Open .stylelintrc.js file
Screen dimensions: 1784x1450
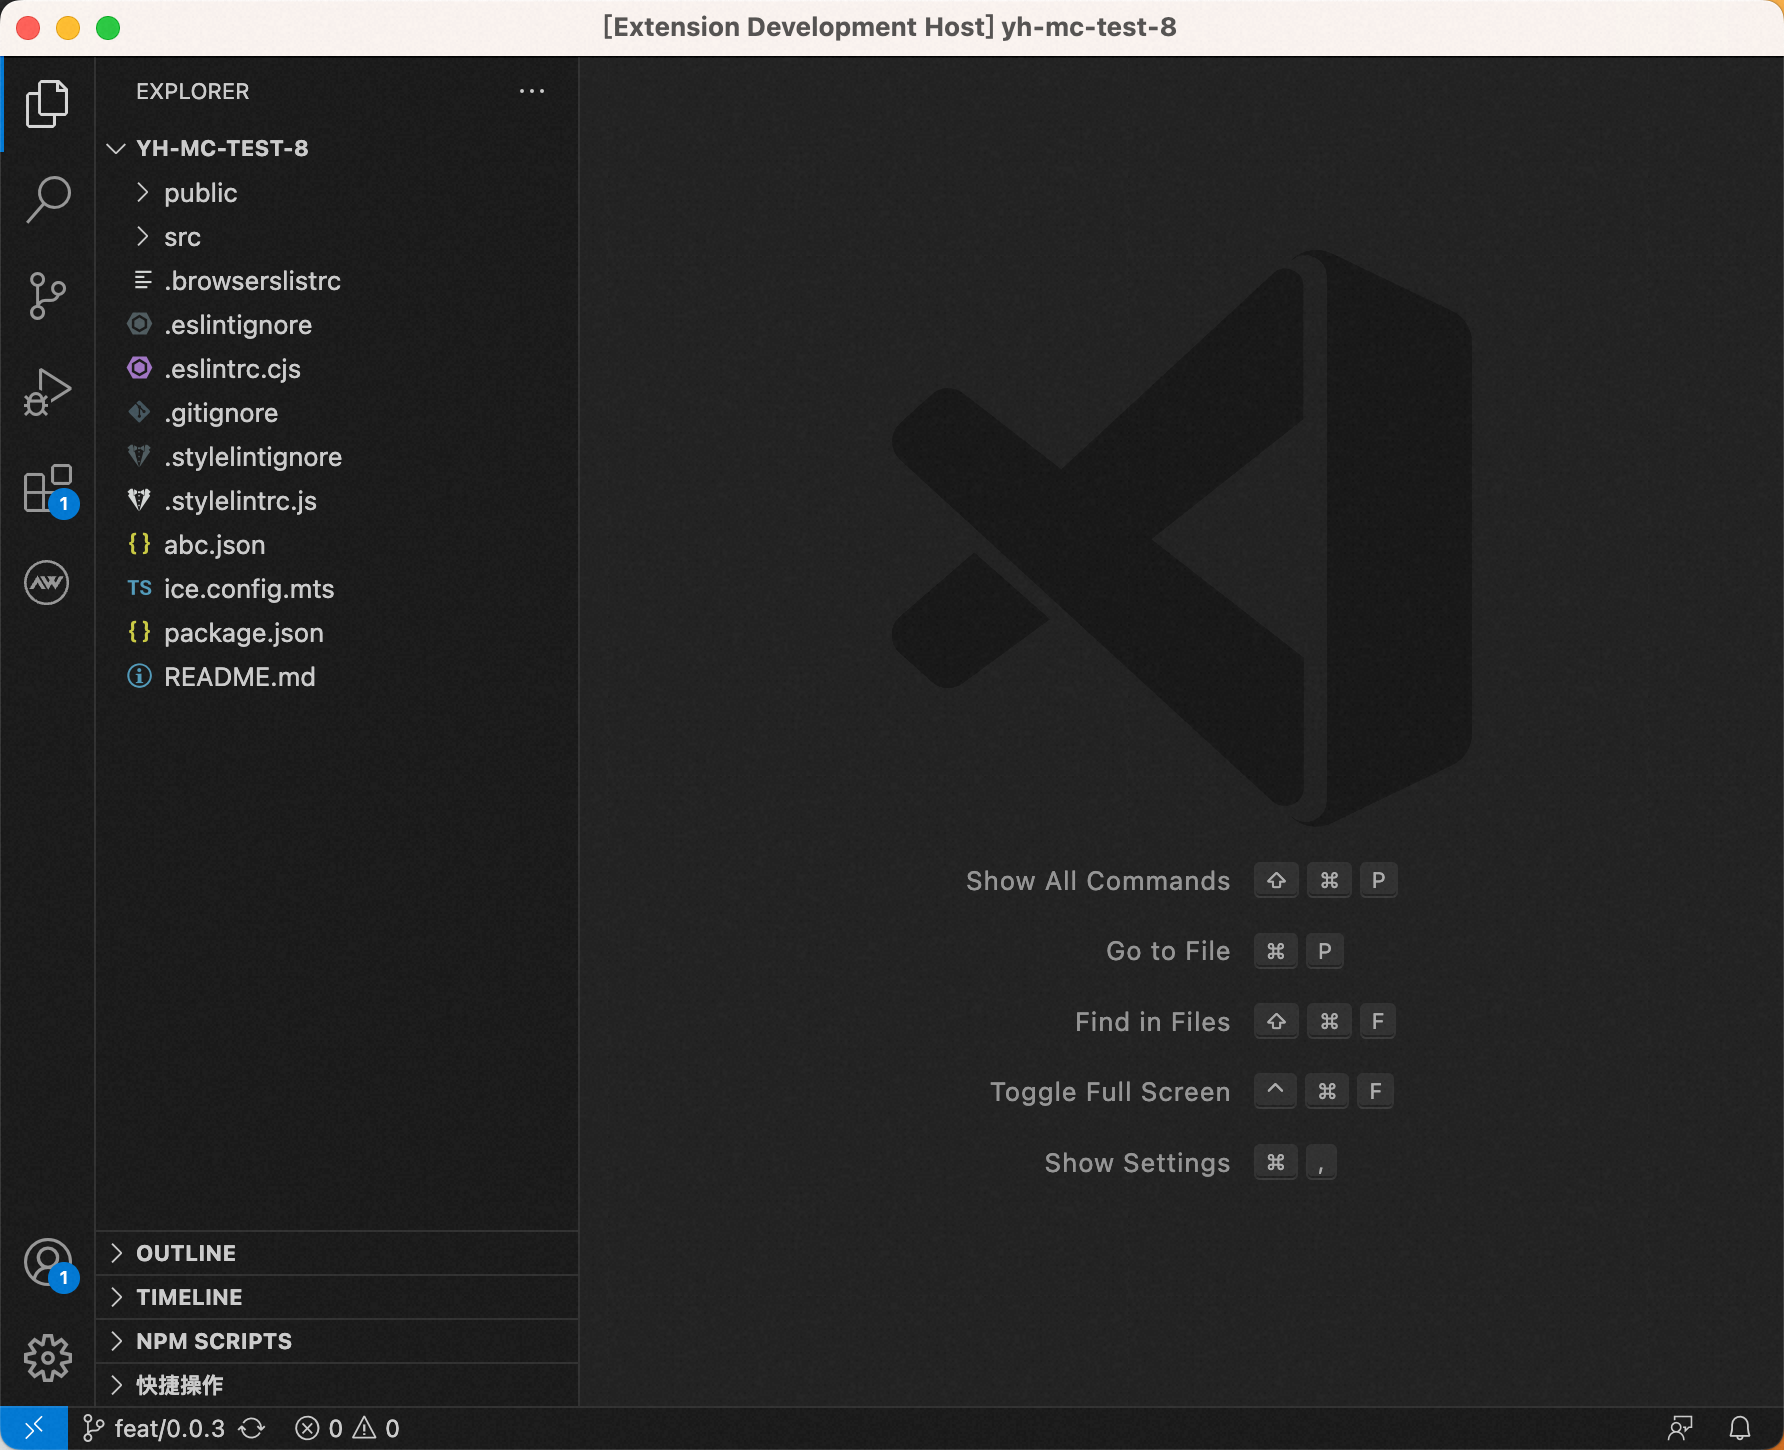337,501
